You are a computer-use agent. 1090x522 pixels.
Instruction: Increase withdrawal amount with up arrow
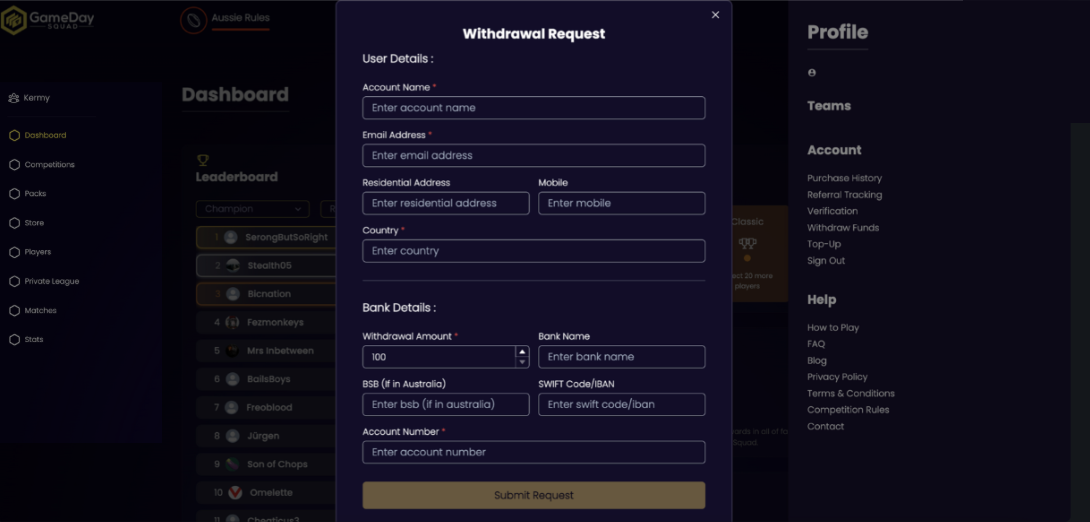coord(522,351)
